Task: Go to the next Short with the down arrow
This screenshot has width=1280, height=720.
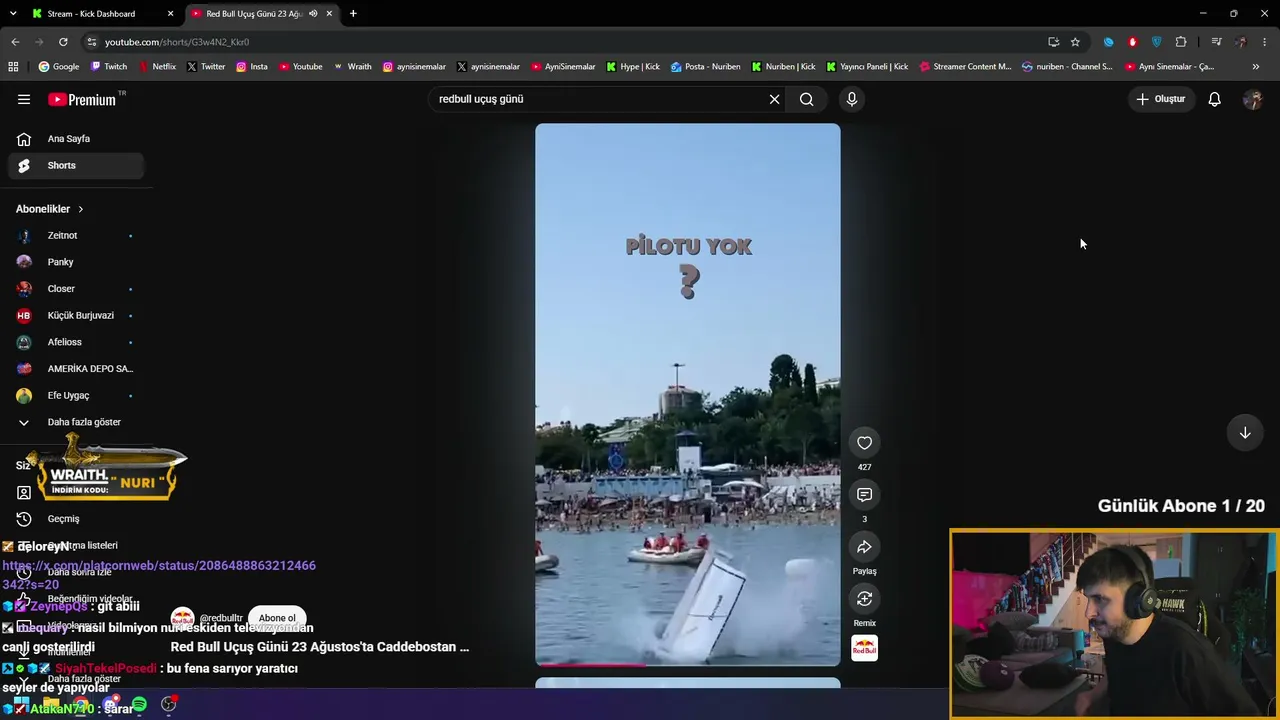Action: (1245, 433)
